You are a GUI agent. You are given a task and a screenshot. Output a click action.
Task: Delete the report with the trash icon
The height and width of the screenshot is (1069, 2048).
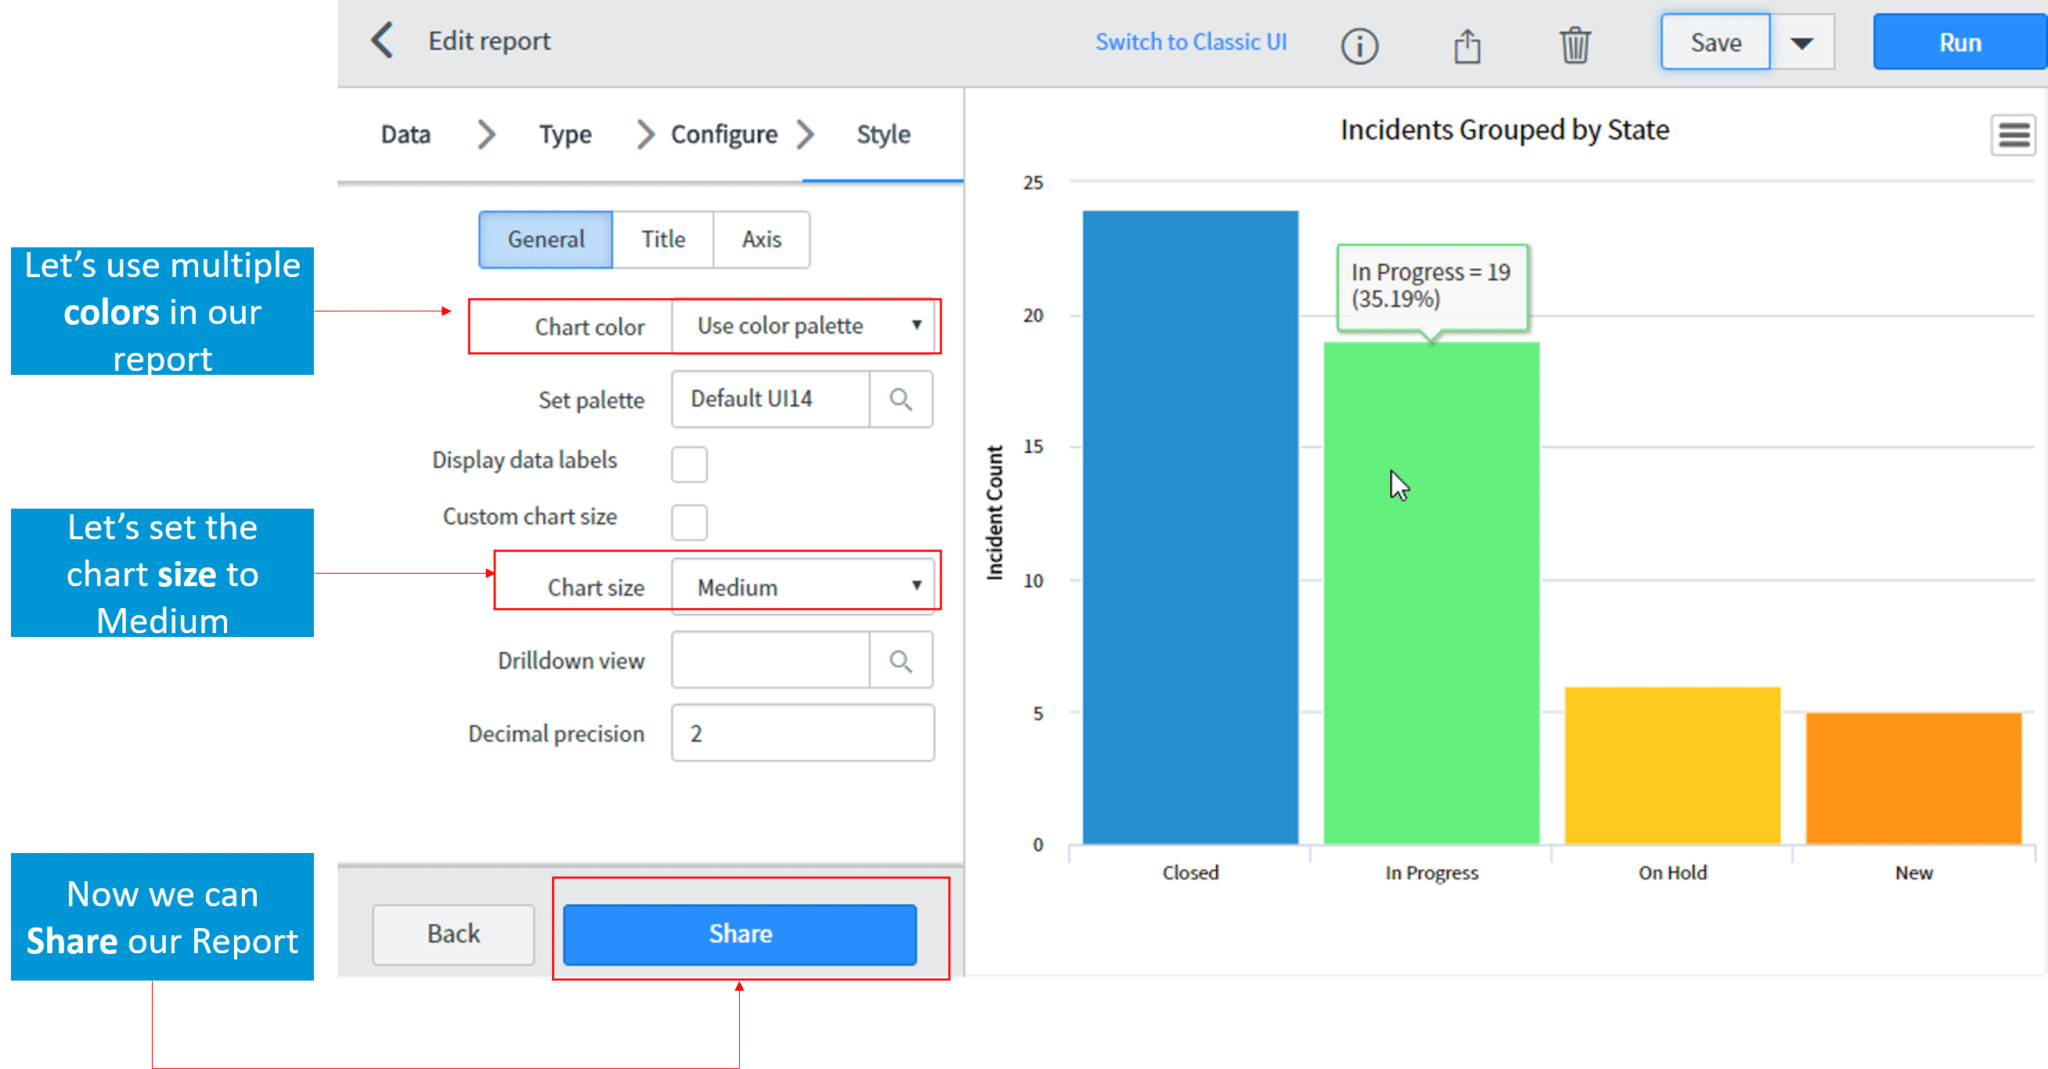tap(1575, 44)
